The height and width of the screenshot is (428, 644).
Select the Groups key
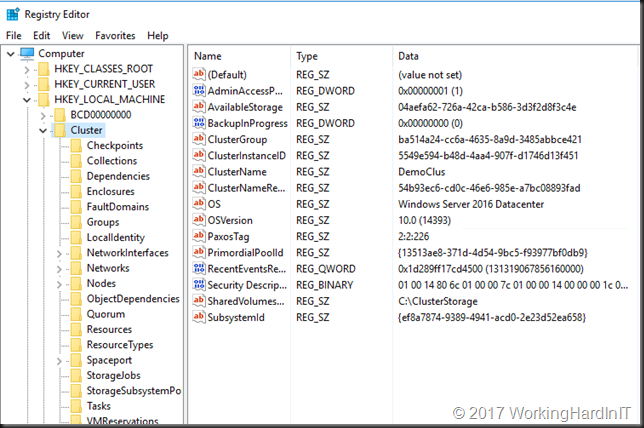(103, 222)
